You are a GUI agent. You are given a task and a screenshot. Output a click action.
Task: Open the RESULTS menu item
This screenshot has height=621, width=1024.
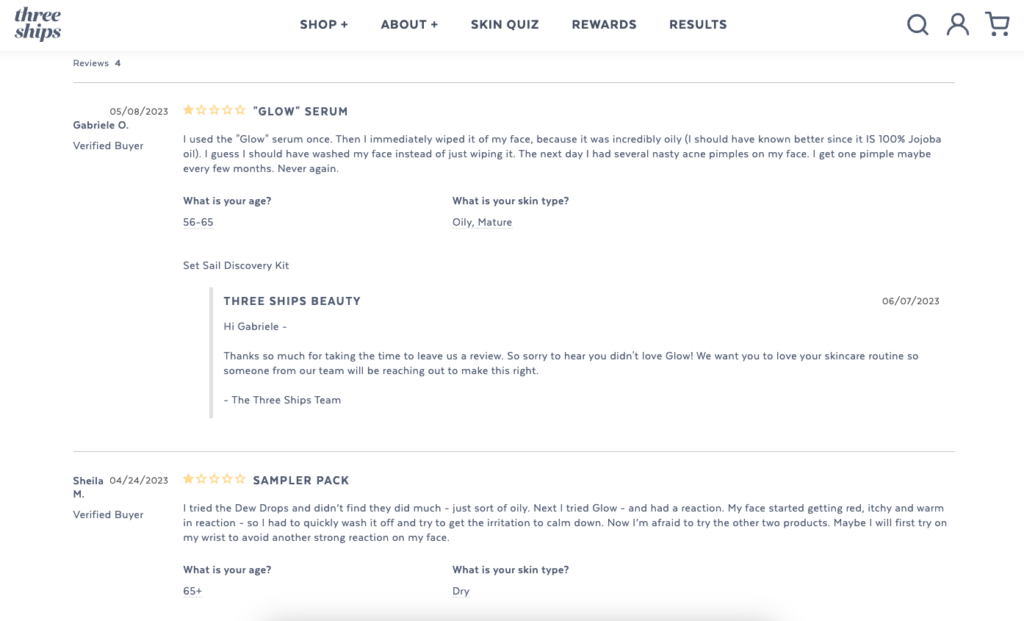[698, 24]
